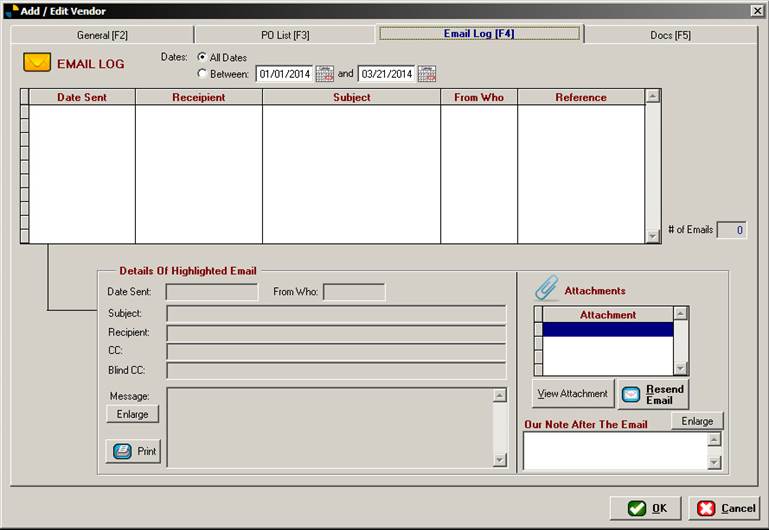The image size is (769, 530).
Task: Open calendar picker for end date
Action: (x=427, y=73)
